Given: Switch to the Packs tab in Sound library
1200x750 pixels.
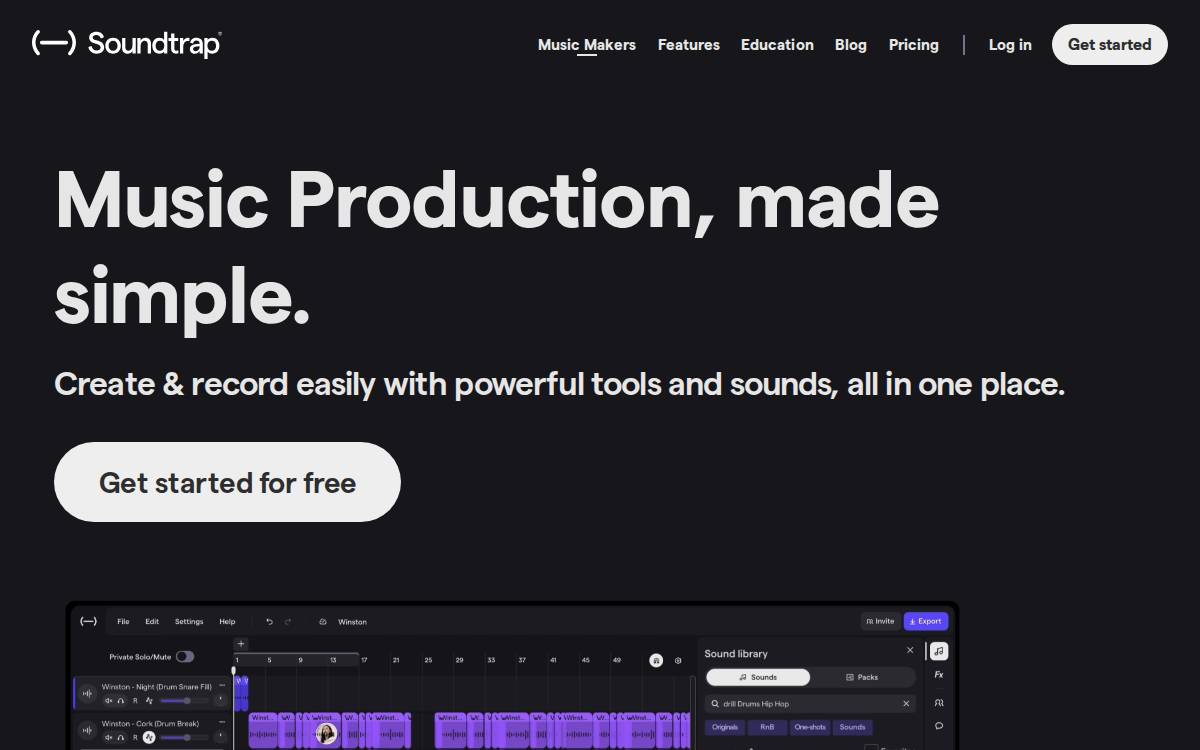Looking at the screenshot, I should click(x=862, y=677).
